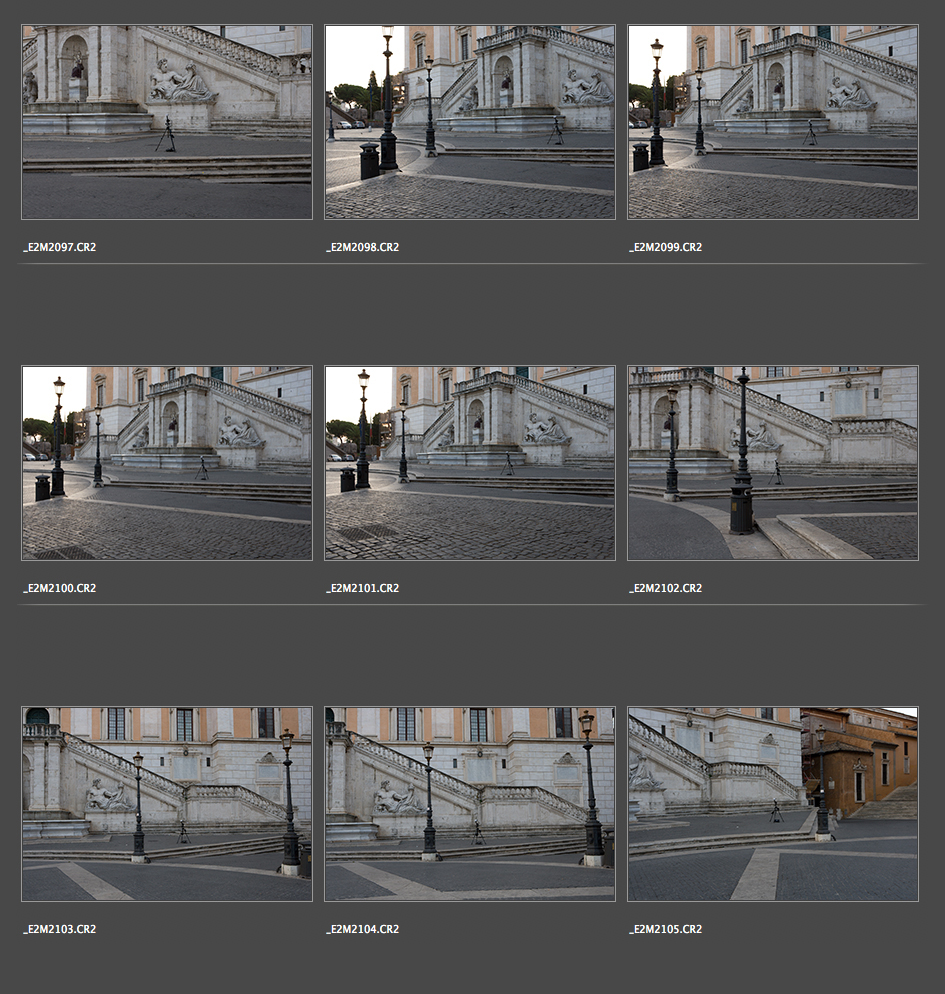Select the _E2M2103.CR2 filename caption
The width and height of the screenshot is (945, 994).
pos(60,929)
